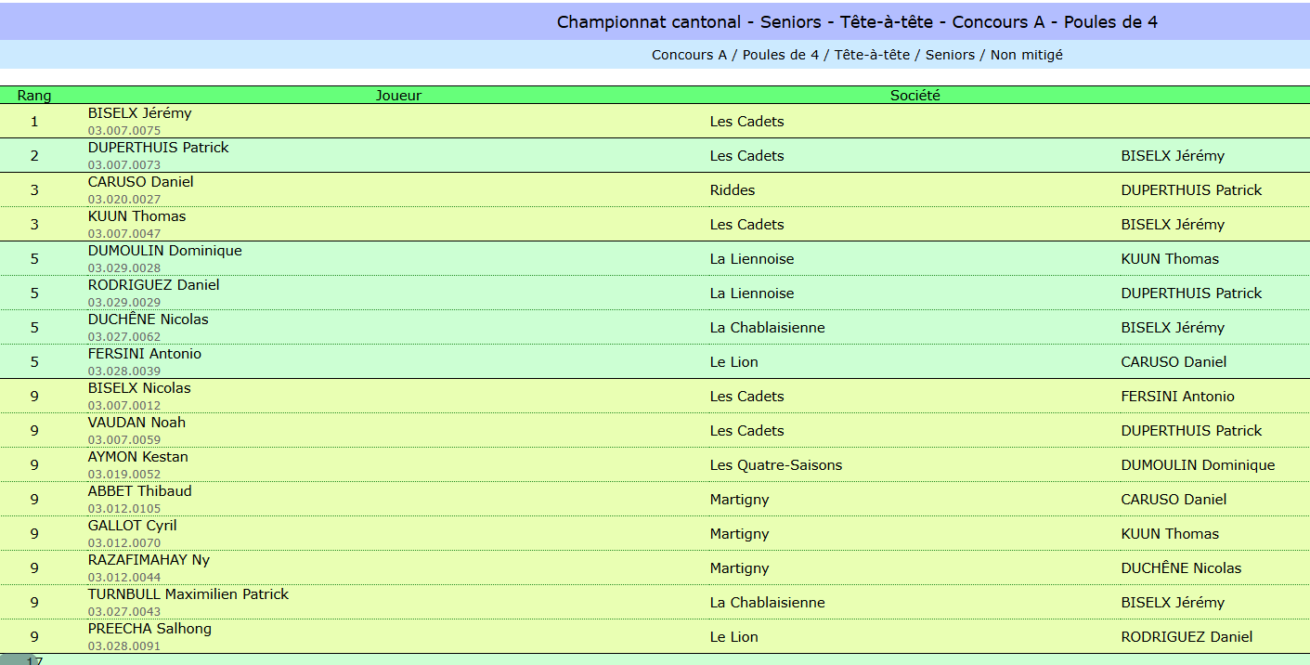
Task: Click player KUUN Thomas in Joueur column
Action: coord(137,216)
